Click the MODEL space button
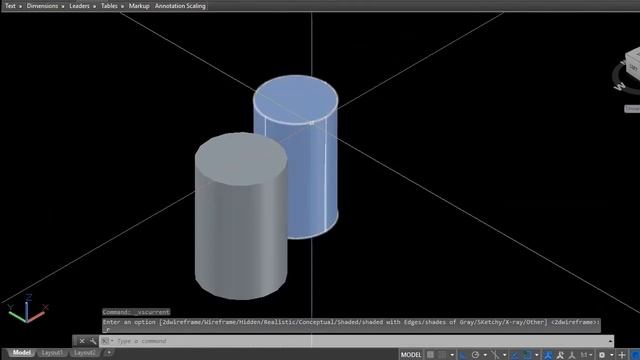 pyautogui.click(x=411, y=355)
